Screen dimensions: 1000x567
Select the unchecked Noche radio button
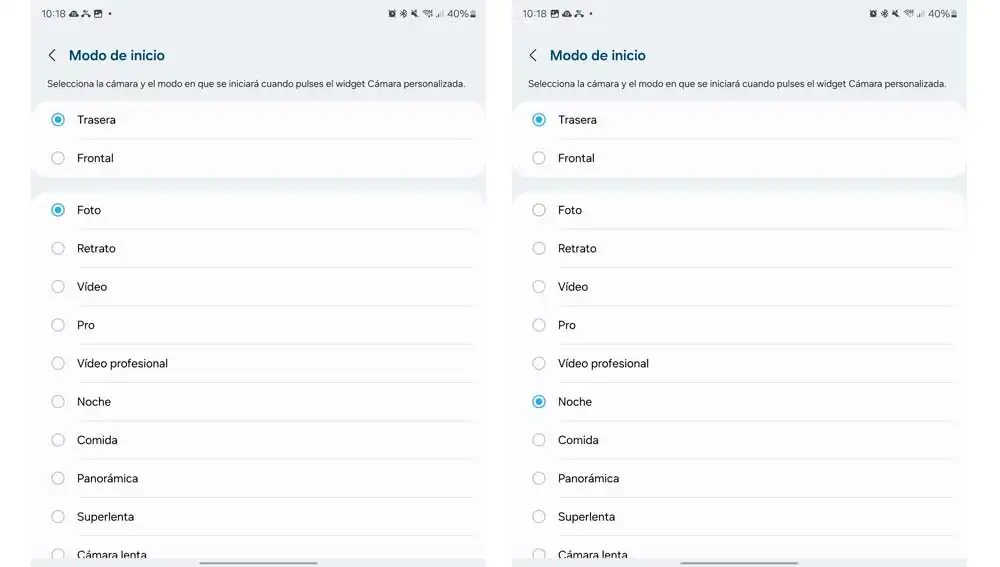click(58, 402)
